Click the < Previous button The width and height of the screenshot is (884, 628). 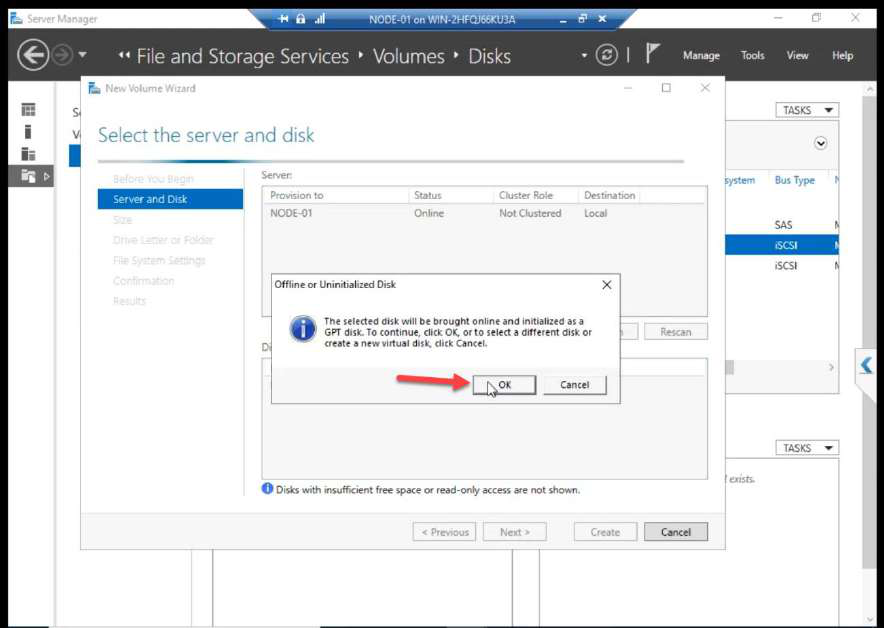pos(444,532)
